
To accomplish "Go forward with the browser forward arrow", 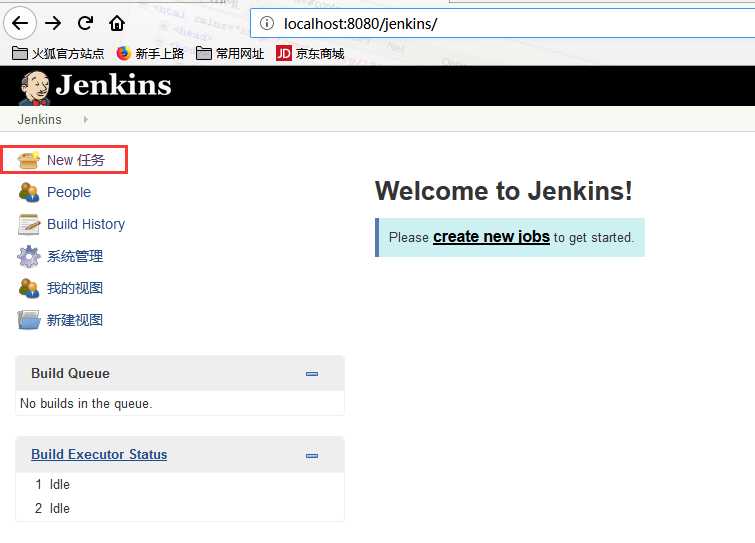I will 53,23.
